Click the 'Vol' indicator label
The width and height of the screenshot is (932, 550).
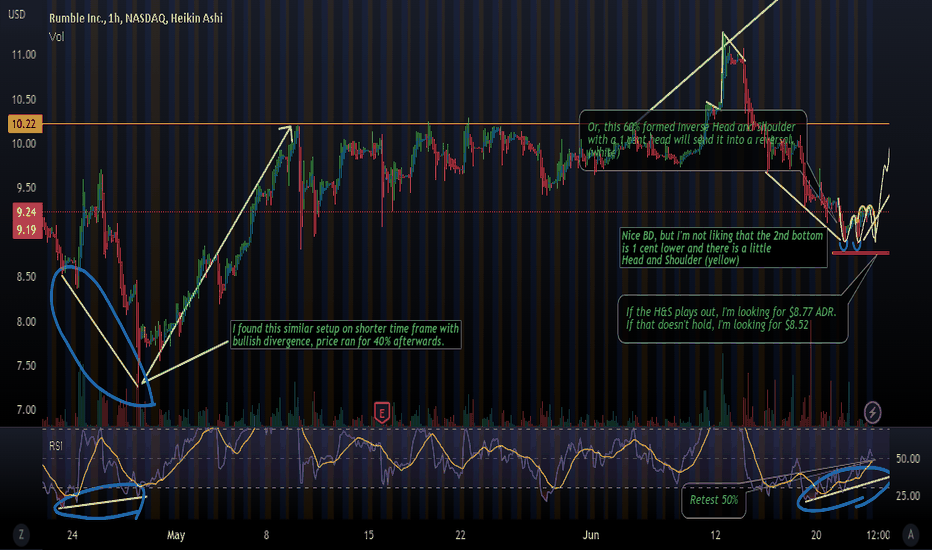click(56, 37)
